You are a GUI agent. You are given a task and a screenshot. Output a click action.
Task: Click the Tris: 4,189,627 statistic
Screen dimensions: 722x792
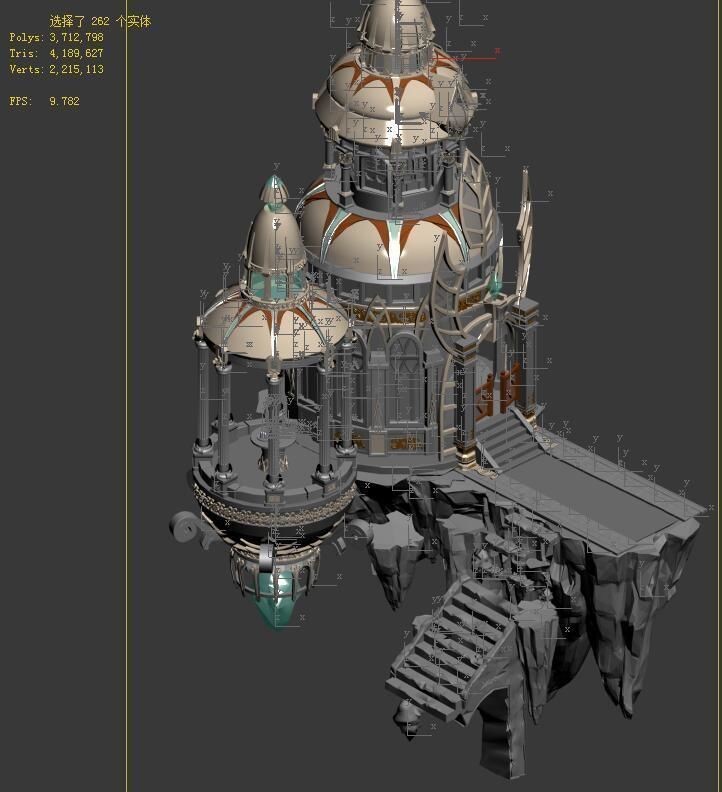[x=57, y=53]
